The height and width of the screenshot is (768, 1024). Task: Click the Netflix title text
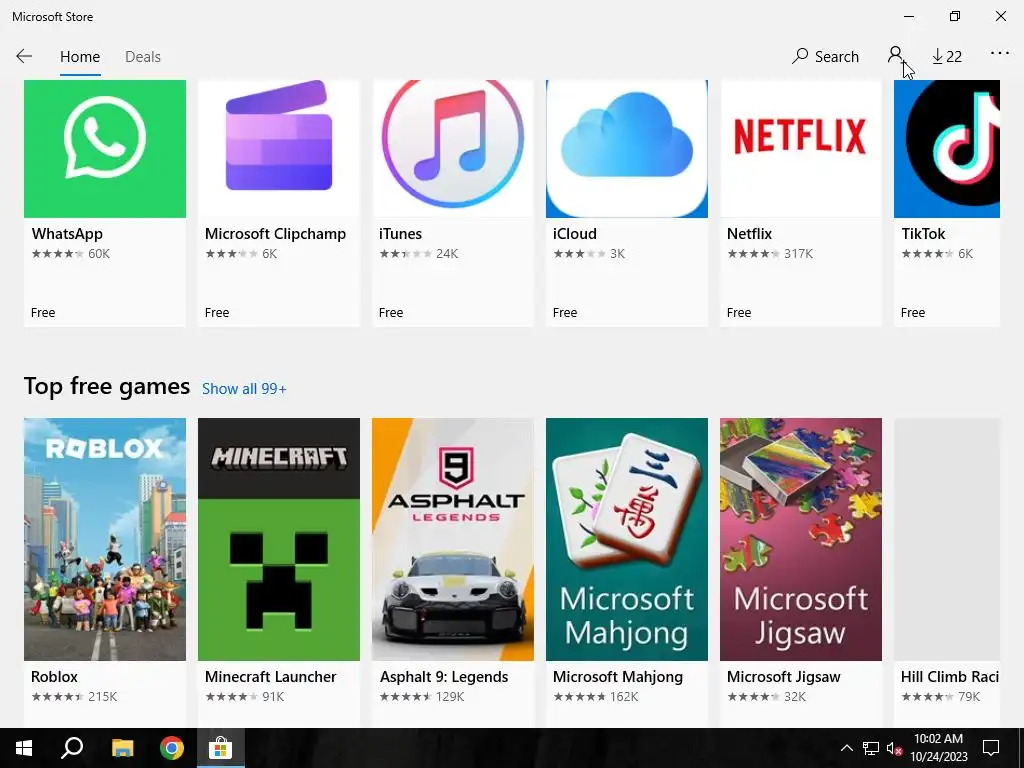[749, 234]
